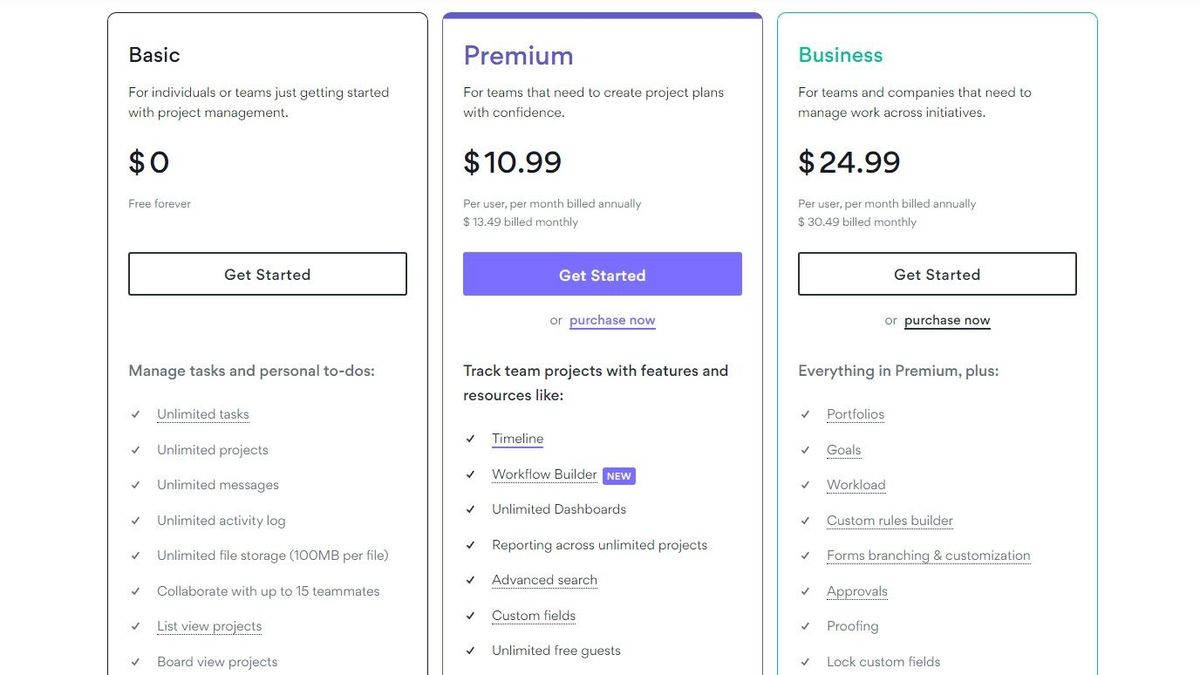1200x675 pixels.
Task: Open the "Portfolios" feature link
Action: [855, 413]
